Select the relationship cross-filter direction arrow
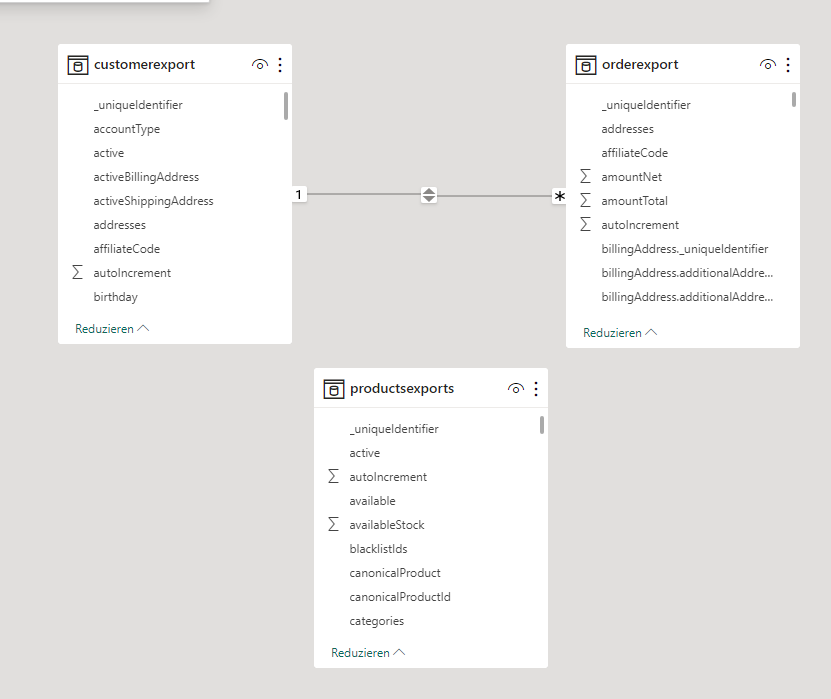Viewport: 831px width, 699px height. (429, 194)
